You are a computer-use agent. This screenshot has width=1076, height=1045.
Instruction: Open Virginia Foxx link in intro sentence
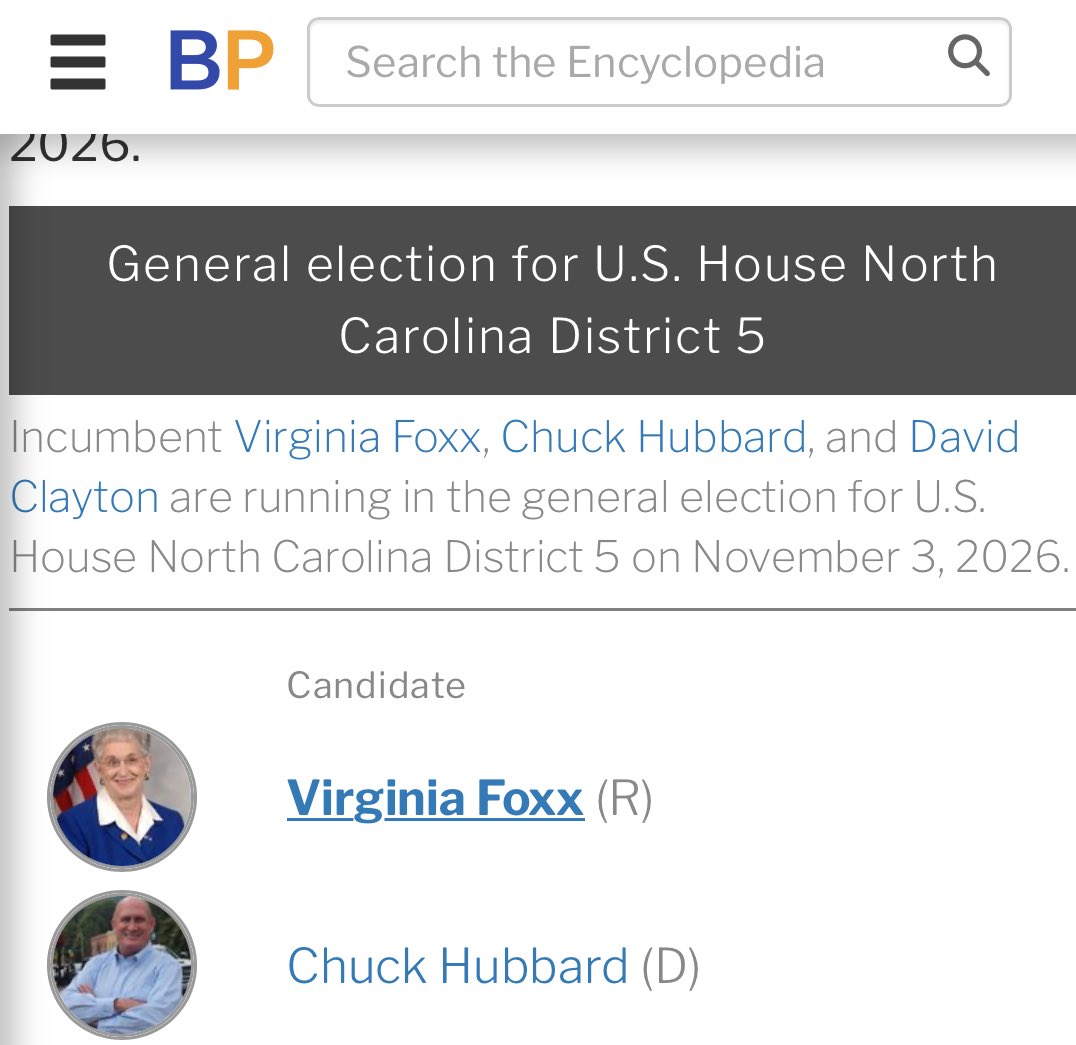pyautogui.click(x=357, y=438)
